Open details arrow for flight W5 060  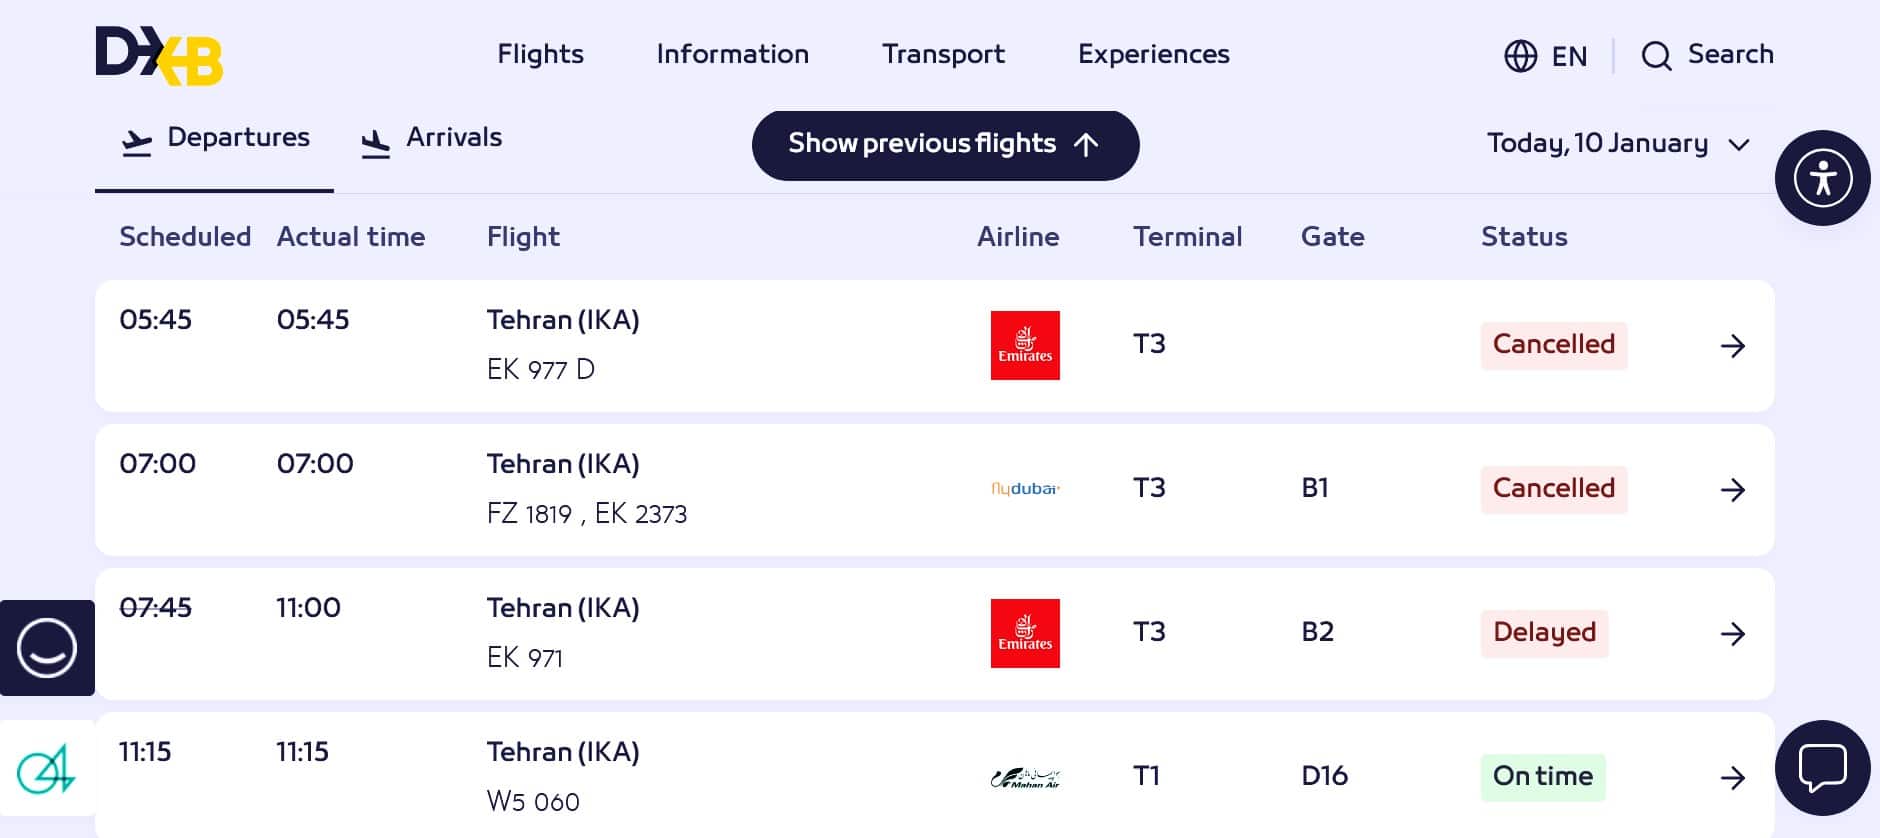[1732, 778]
